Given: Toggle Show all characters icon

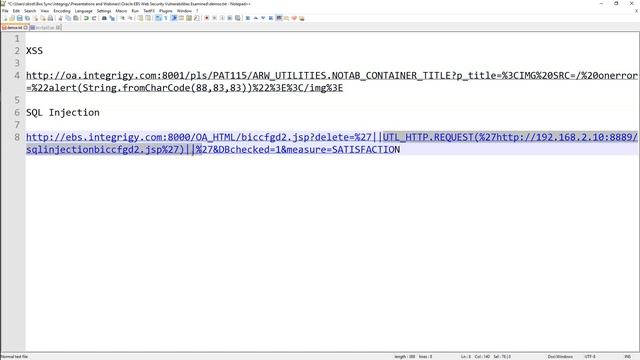Looking at the screenshot, I should point(166,18).
